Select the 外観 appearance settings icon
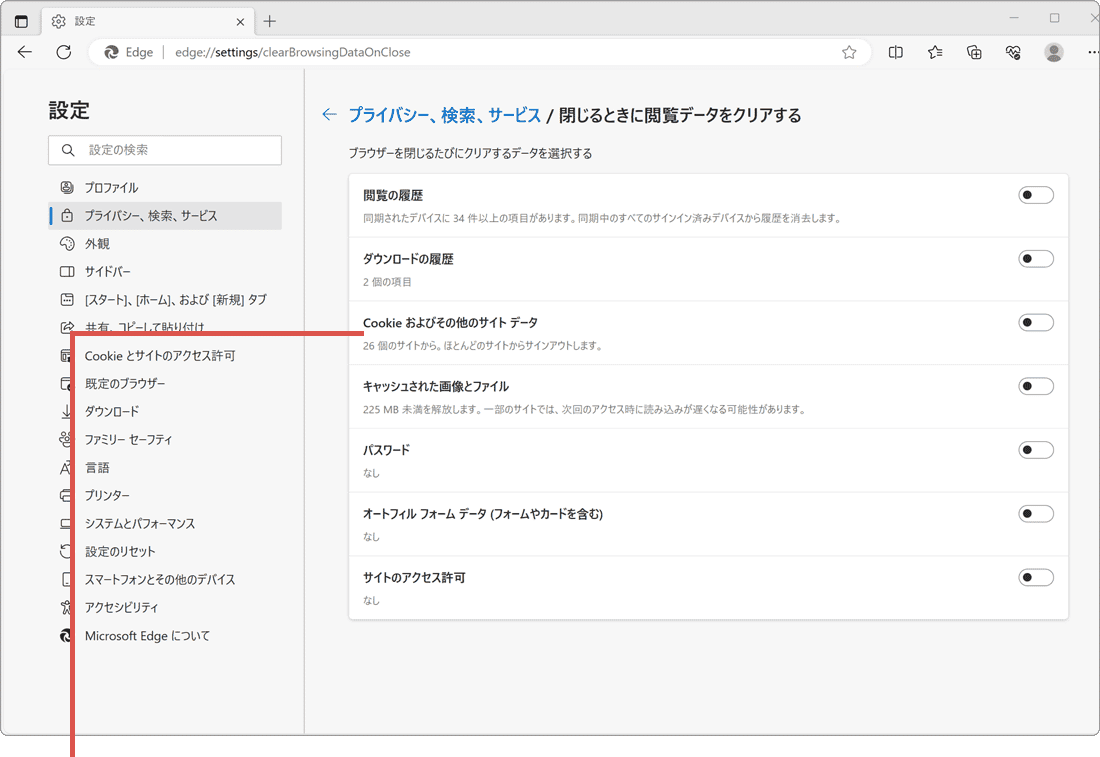This screenshot has height=757, width=1100. click(x=66, y=243)
